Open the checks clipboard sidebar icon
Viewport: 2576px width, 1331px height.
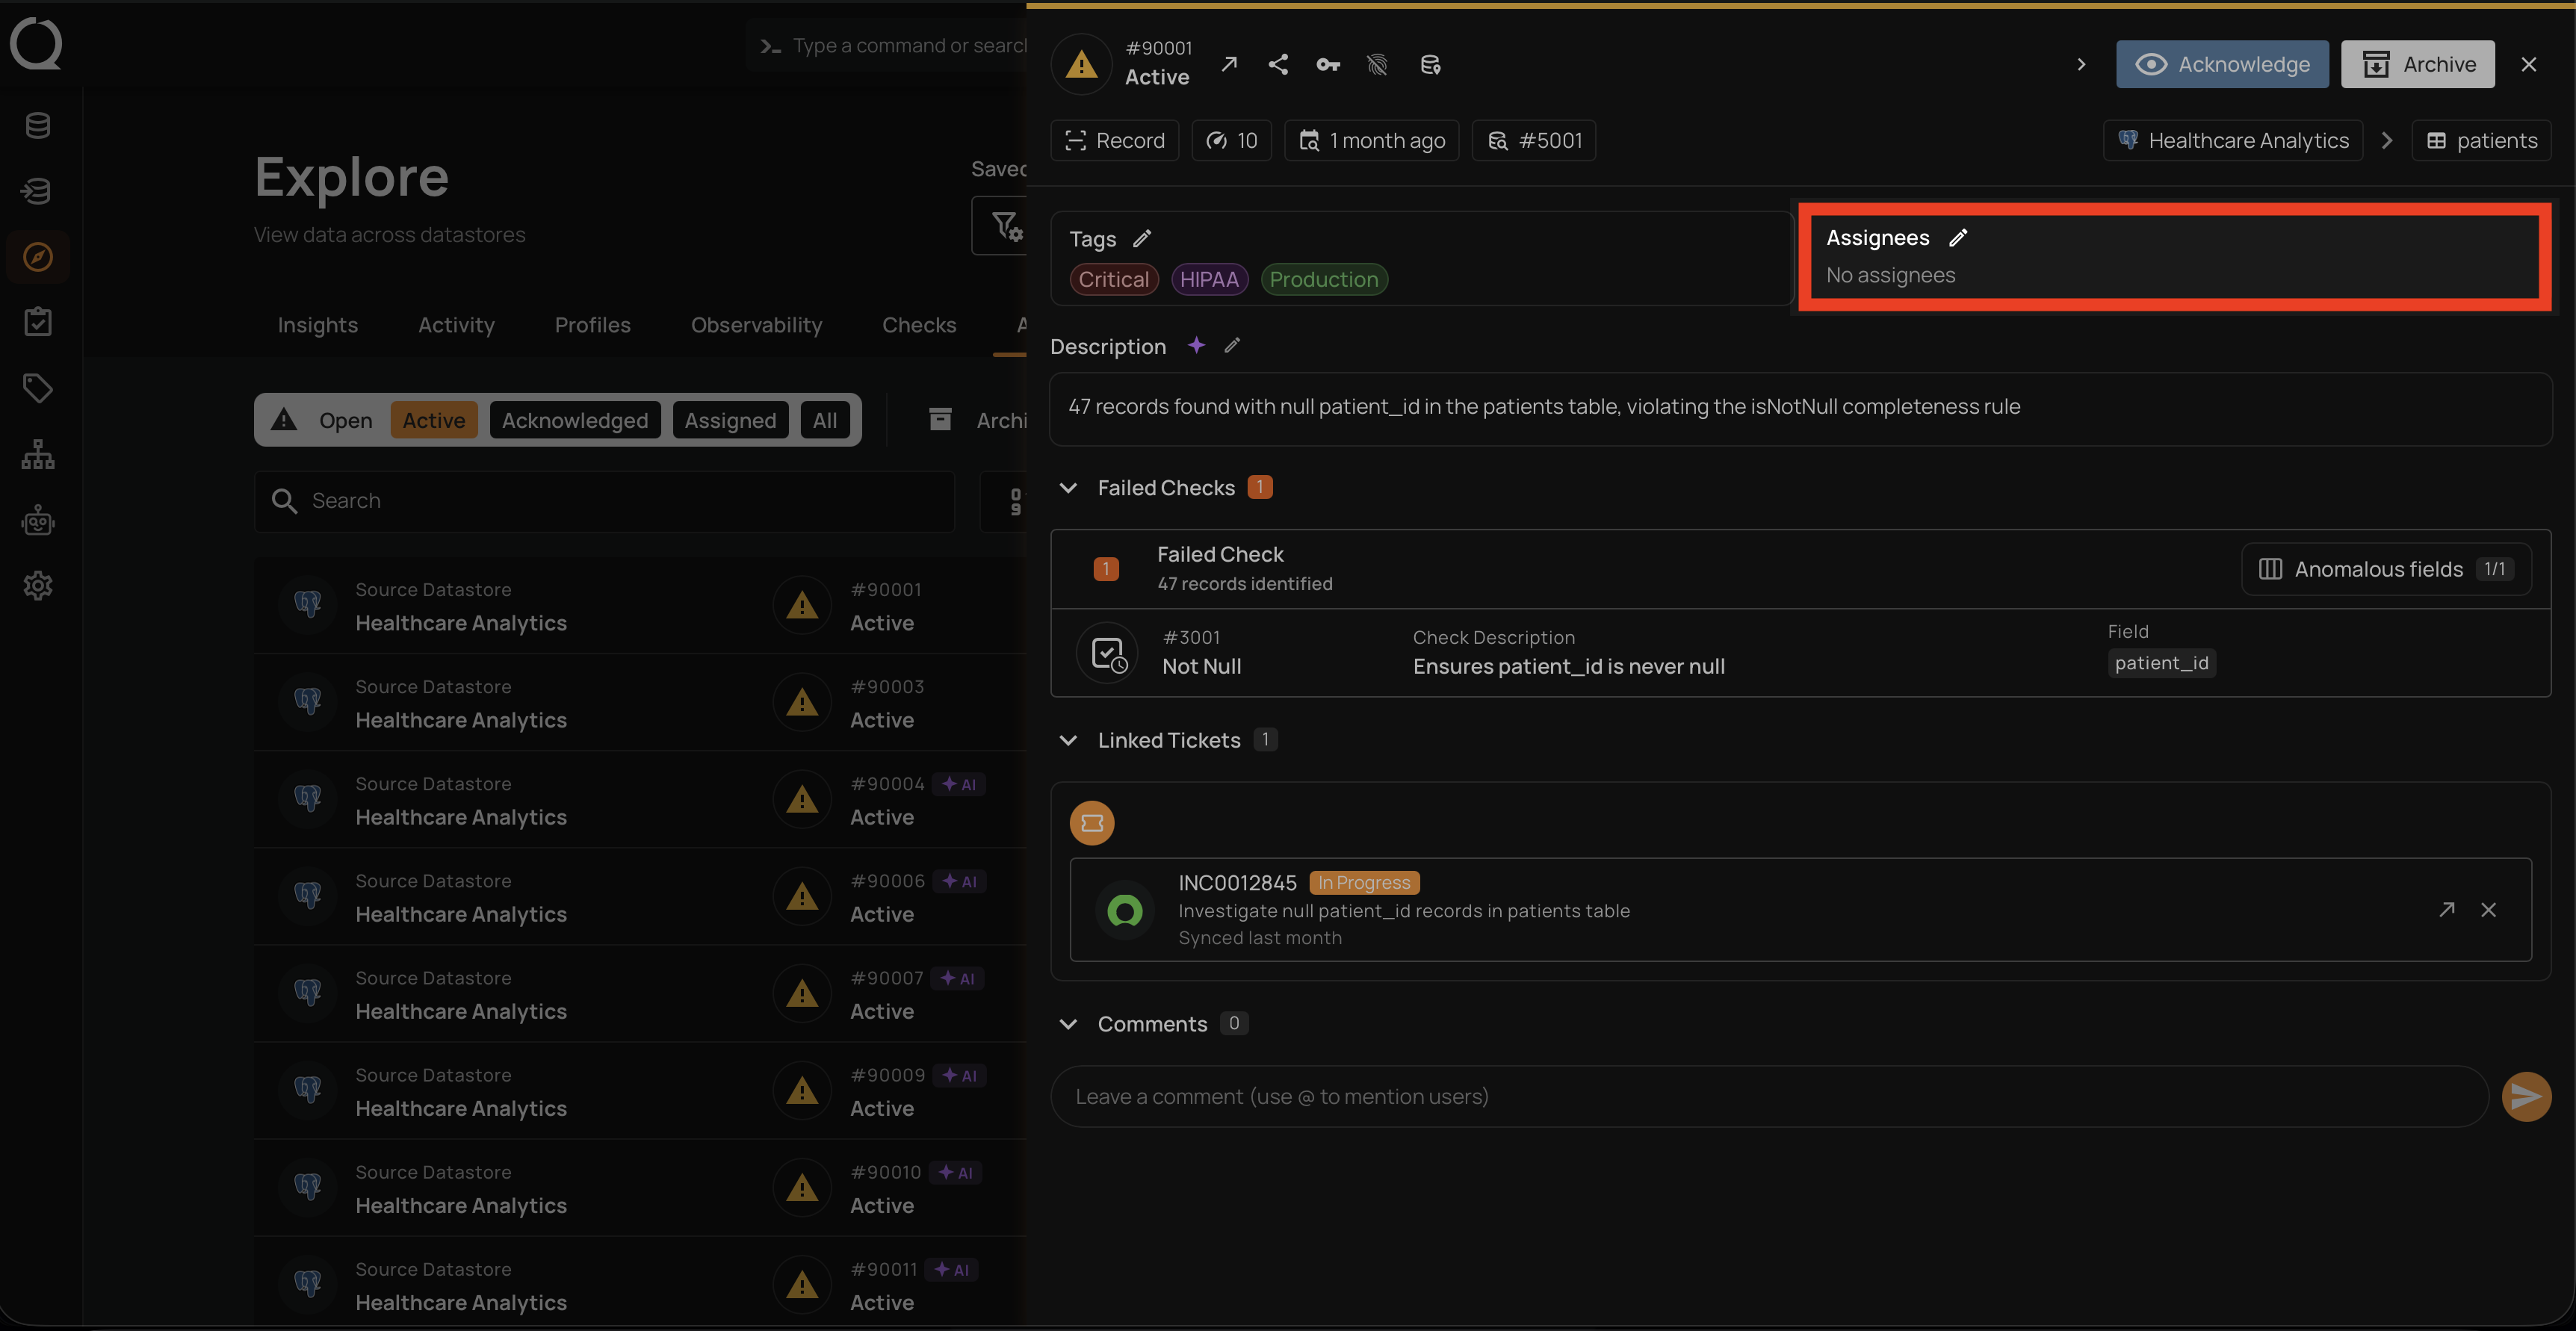(38, 322)
